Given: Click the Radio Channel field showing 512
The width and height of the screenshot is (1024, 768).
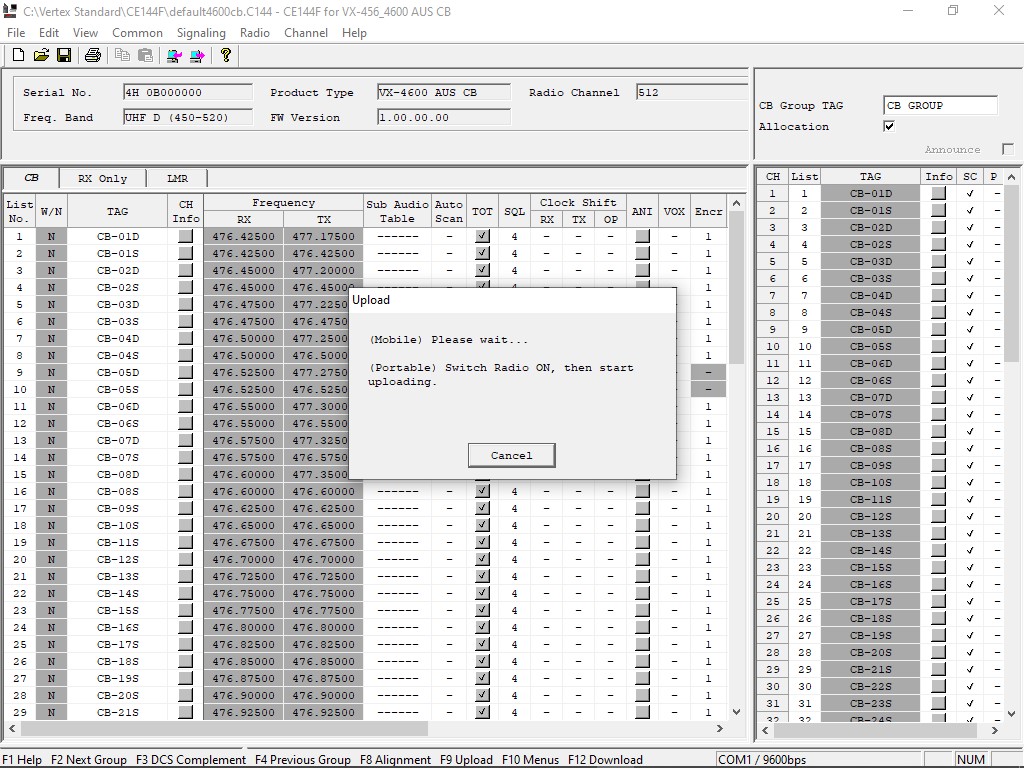Looking at the screenshot, I should (x=692, y=92).
